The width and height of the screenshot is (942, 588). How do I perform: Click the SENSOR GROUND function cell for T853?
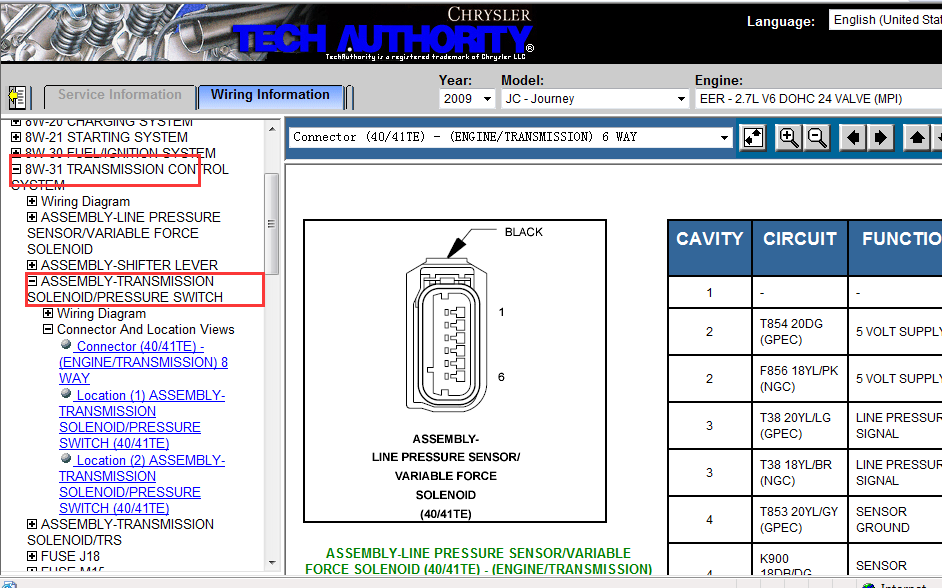895,520
